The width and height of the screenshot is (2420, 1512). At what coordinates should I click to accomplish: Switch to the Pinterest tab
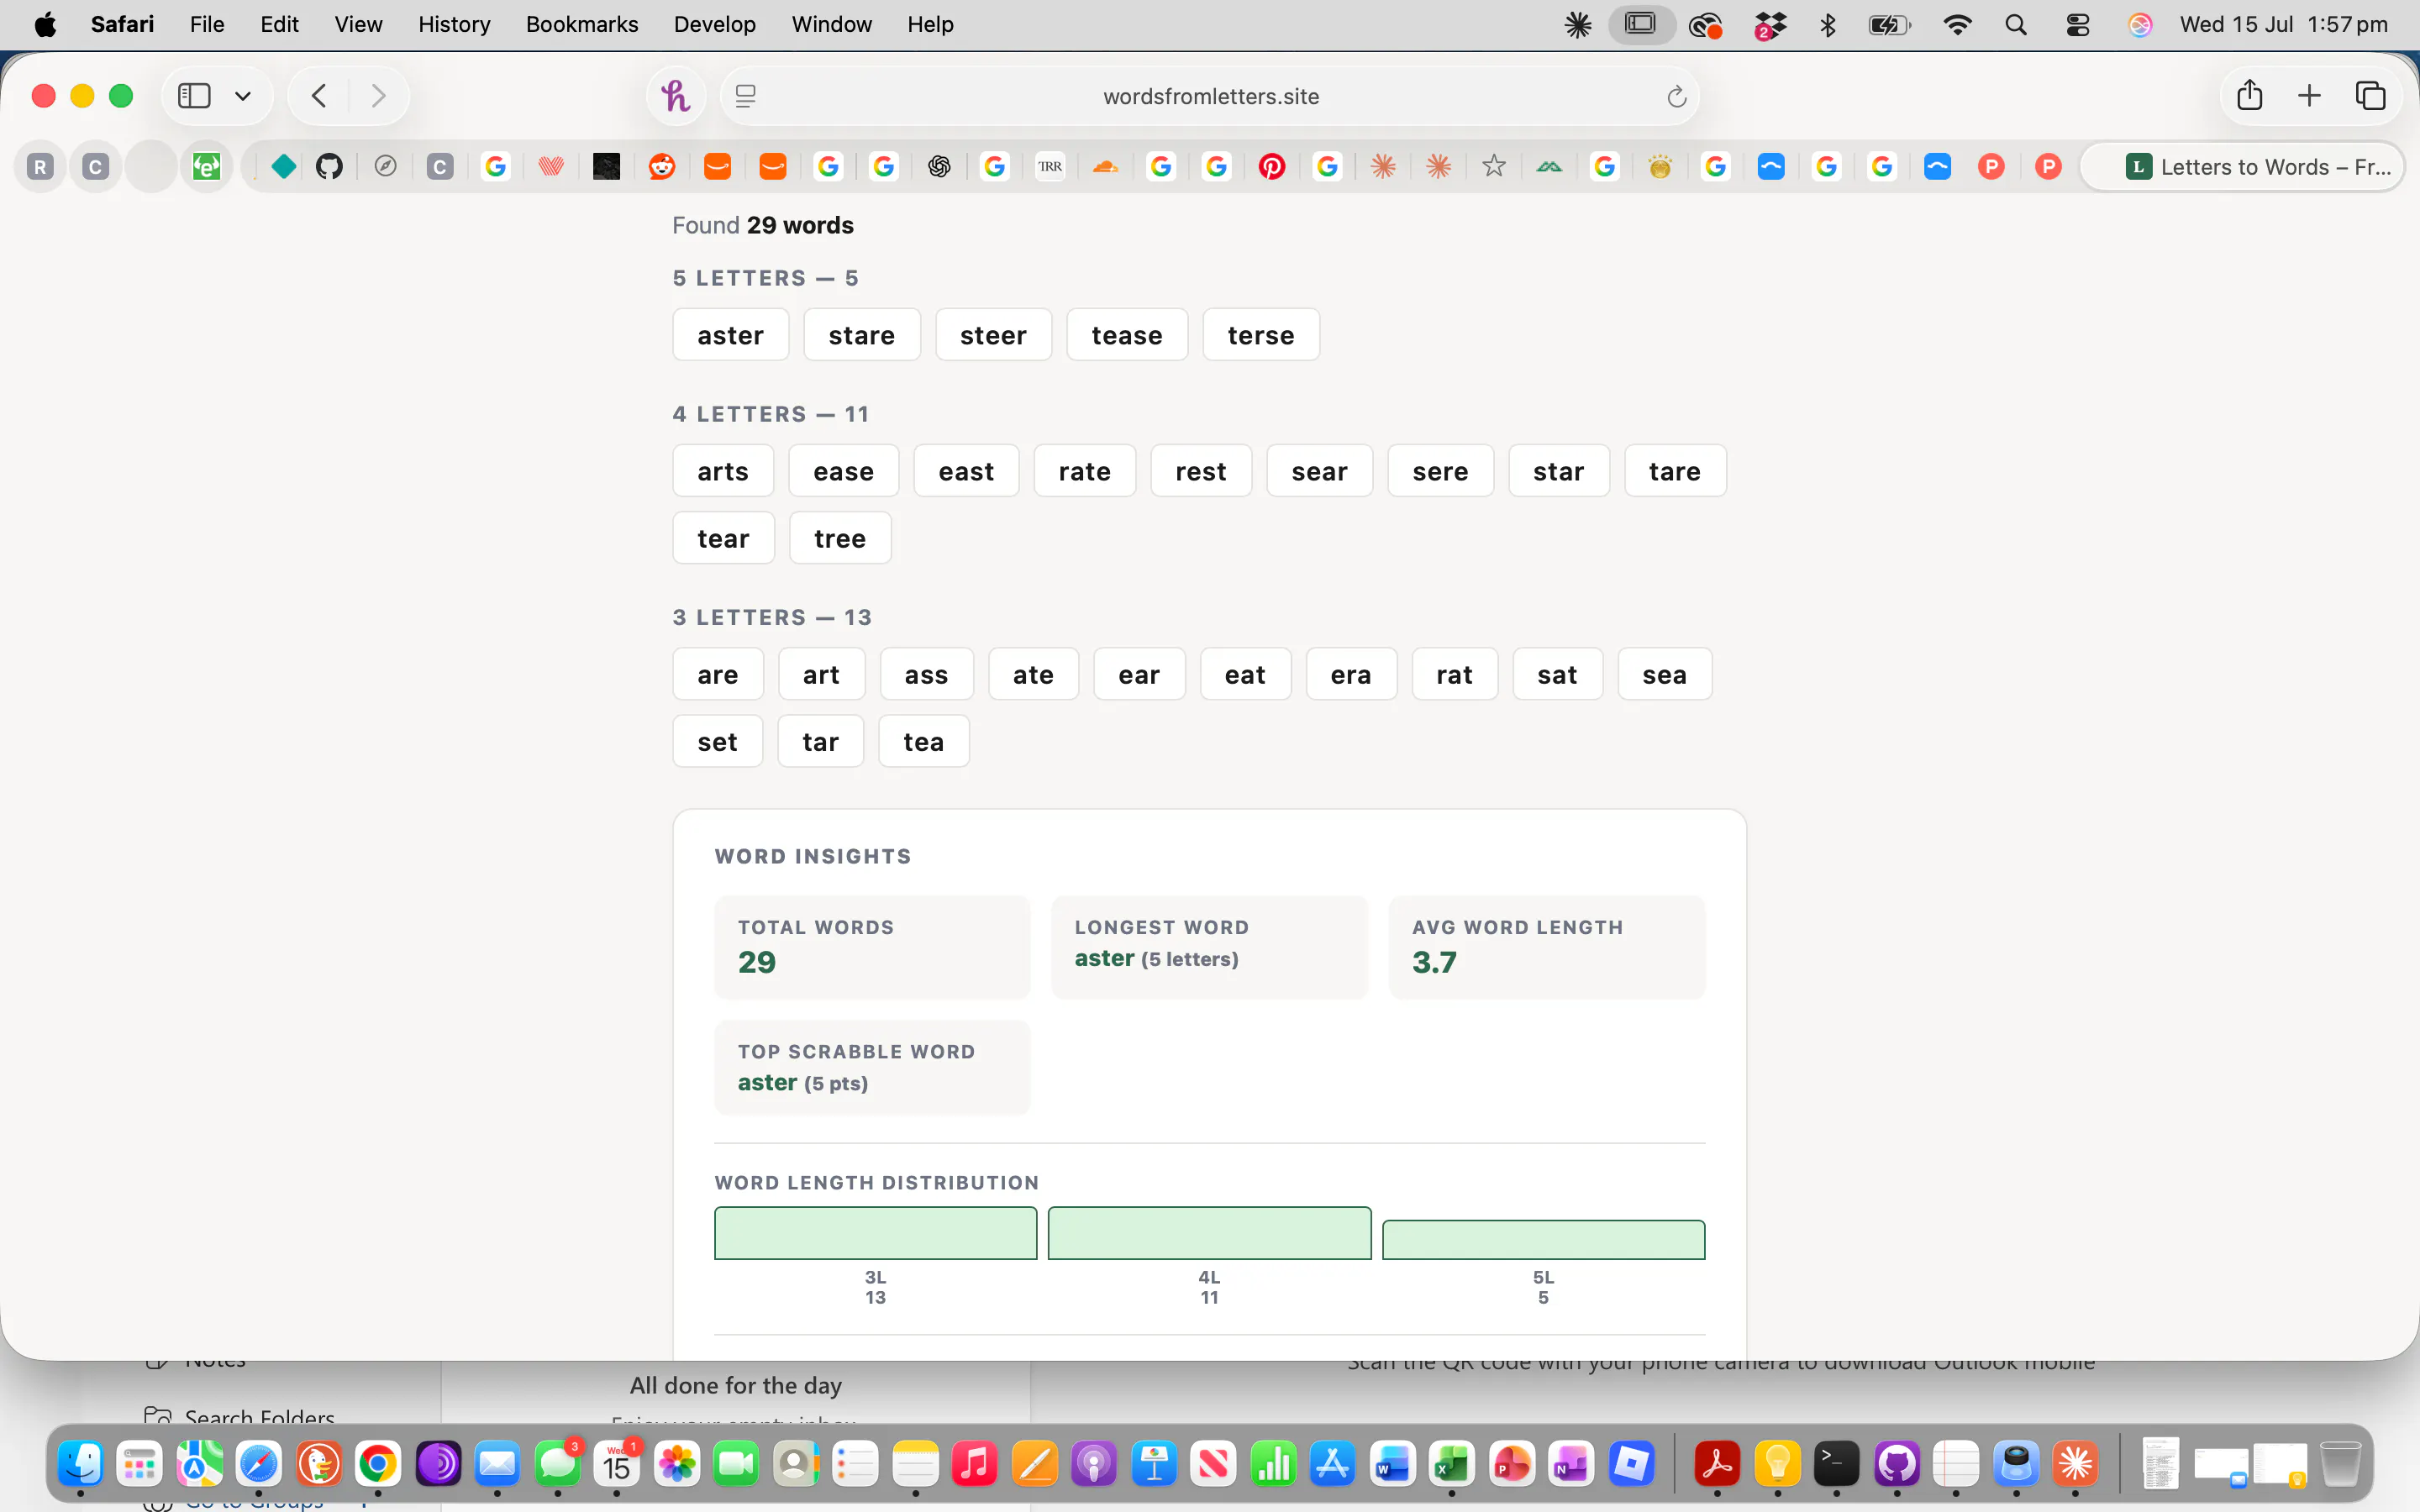coord(1272,166)
